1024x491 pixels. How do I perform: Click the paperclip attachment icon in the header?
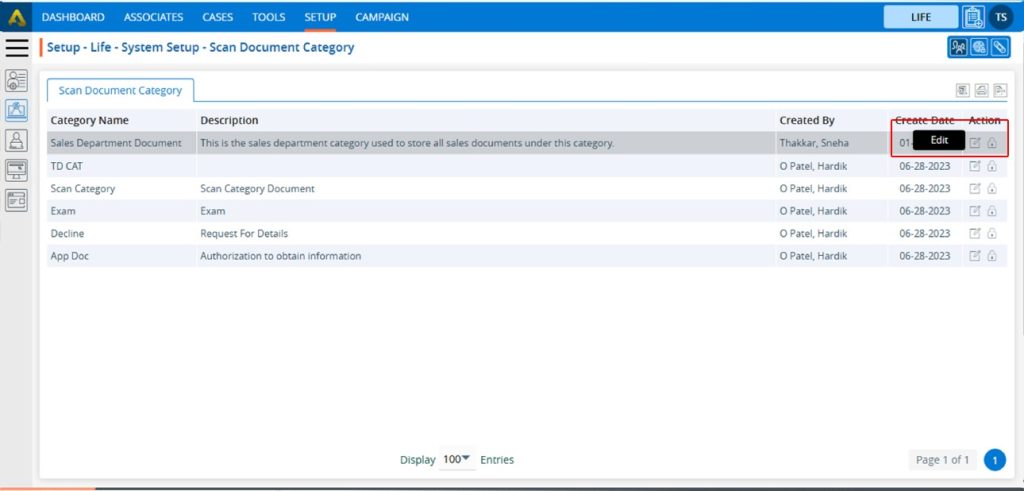998,47
